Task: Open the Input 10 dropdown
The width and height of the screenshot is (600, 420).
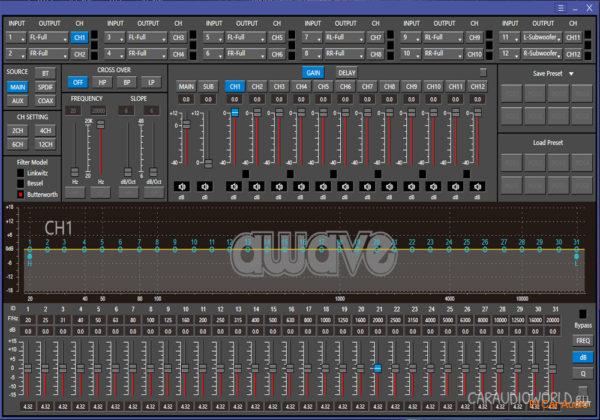Action: tap(411, 54)
